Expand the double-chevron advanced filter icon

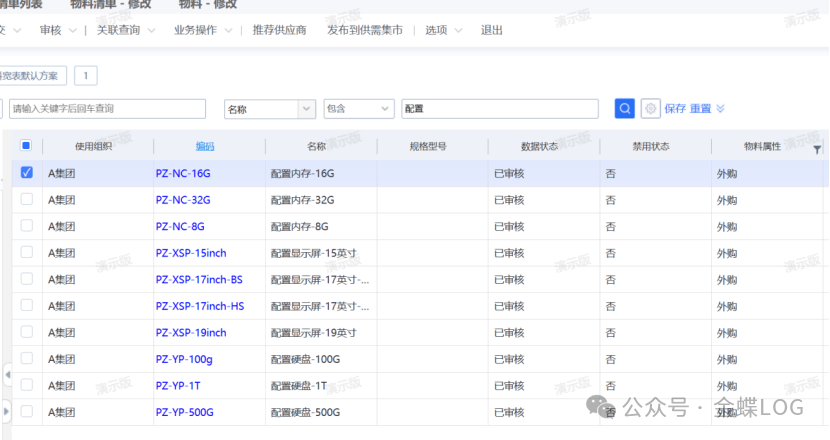pos(720,109)
